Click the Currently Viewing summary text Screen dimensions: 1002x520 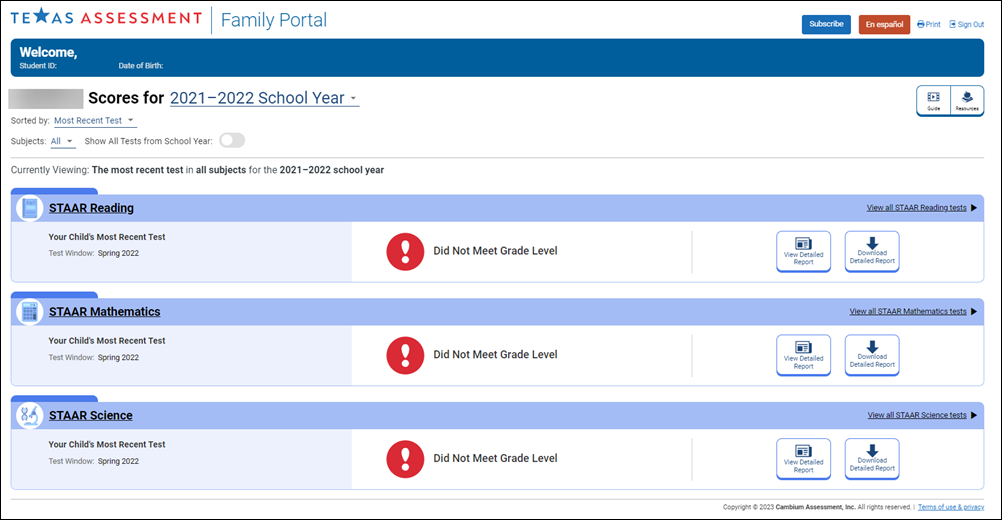pyautogui.click(x=197, y=170)
